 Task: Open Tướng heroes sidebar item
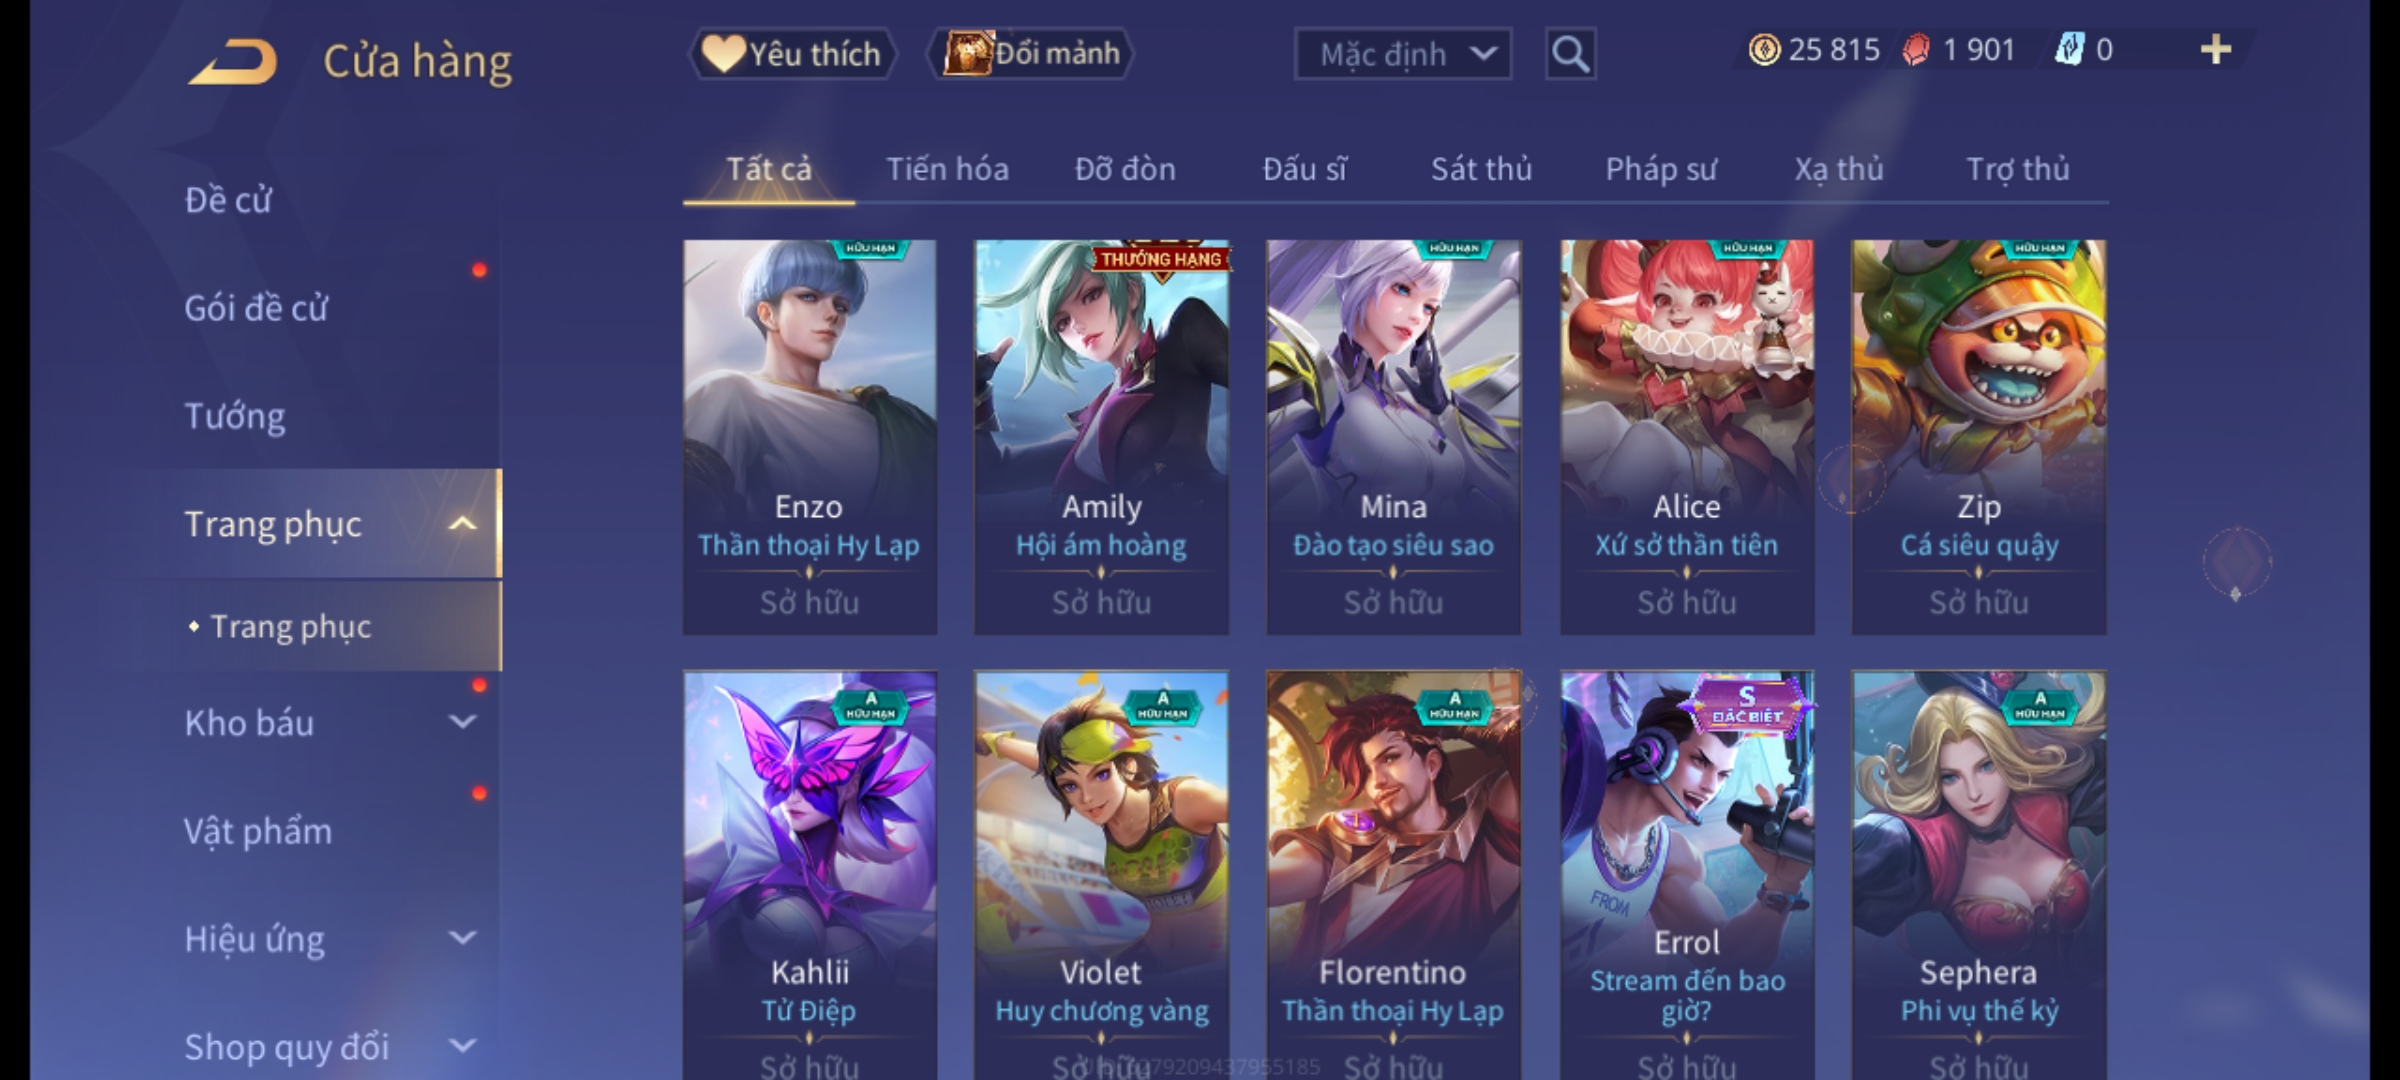[235, 416]
